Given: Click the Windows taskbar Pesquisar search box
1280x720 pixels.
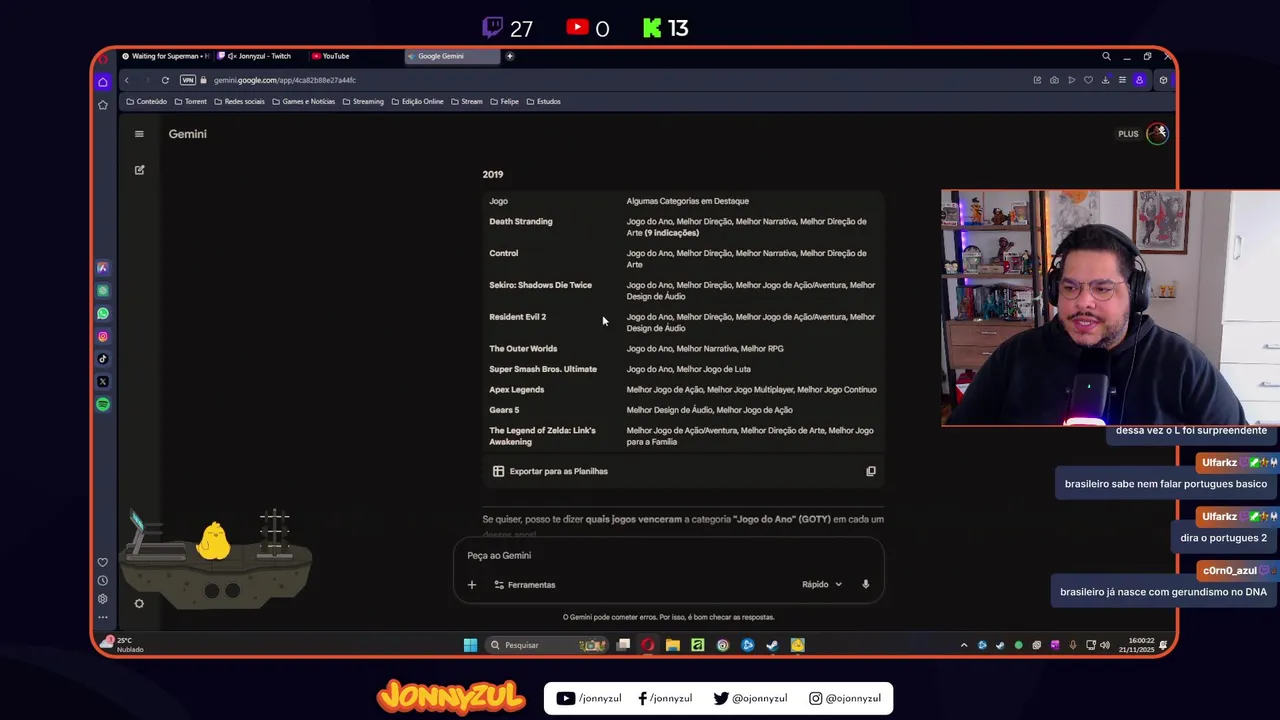Looking at the screenshot, I should point(547,645).
